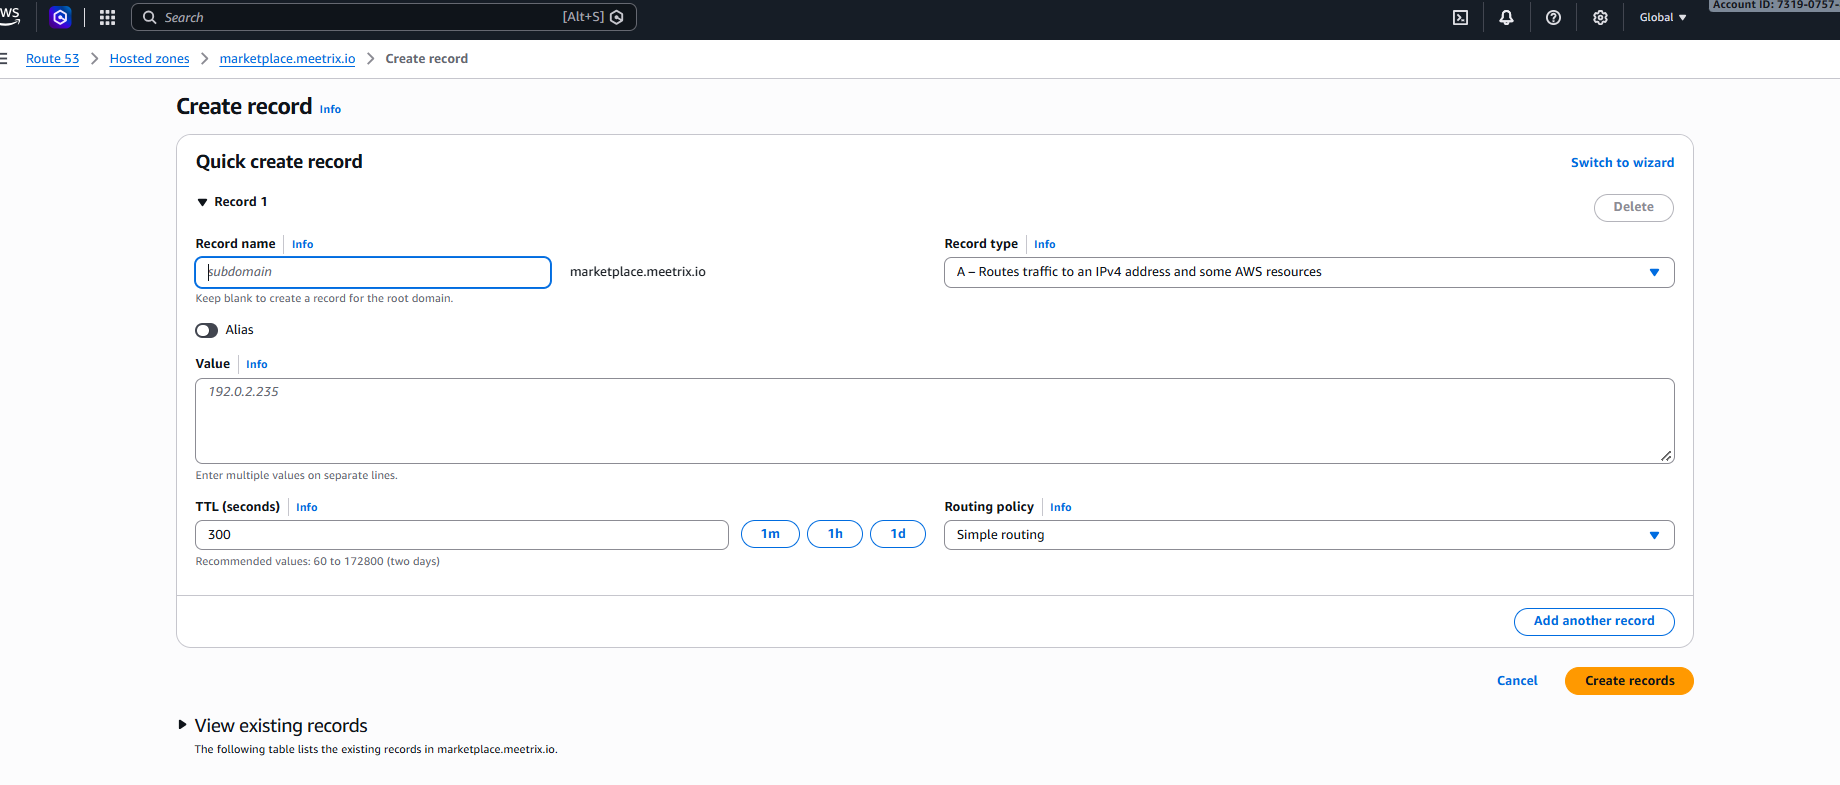Screen dimensions: 1840x785
Task: Click the Record name subdomain field
Action: (x=373, y=272)
